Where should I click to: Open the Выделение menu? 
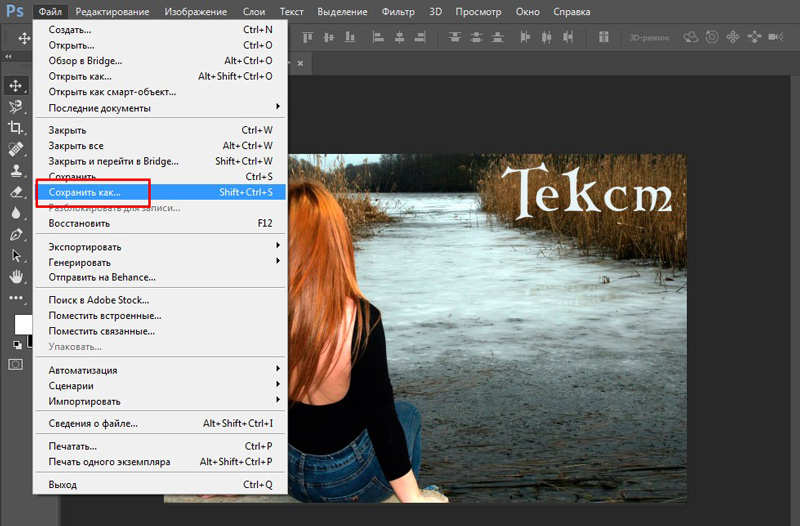[342, 11]
